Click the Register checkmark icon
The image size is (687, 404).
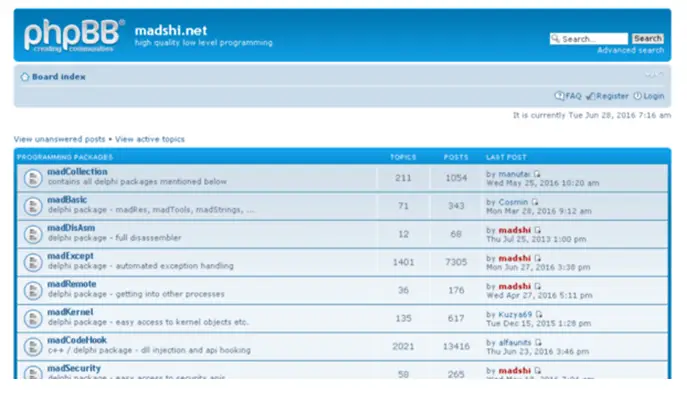point(590,96)
